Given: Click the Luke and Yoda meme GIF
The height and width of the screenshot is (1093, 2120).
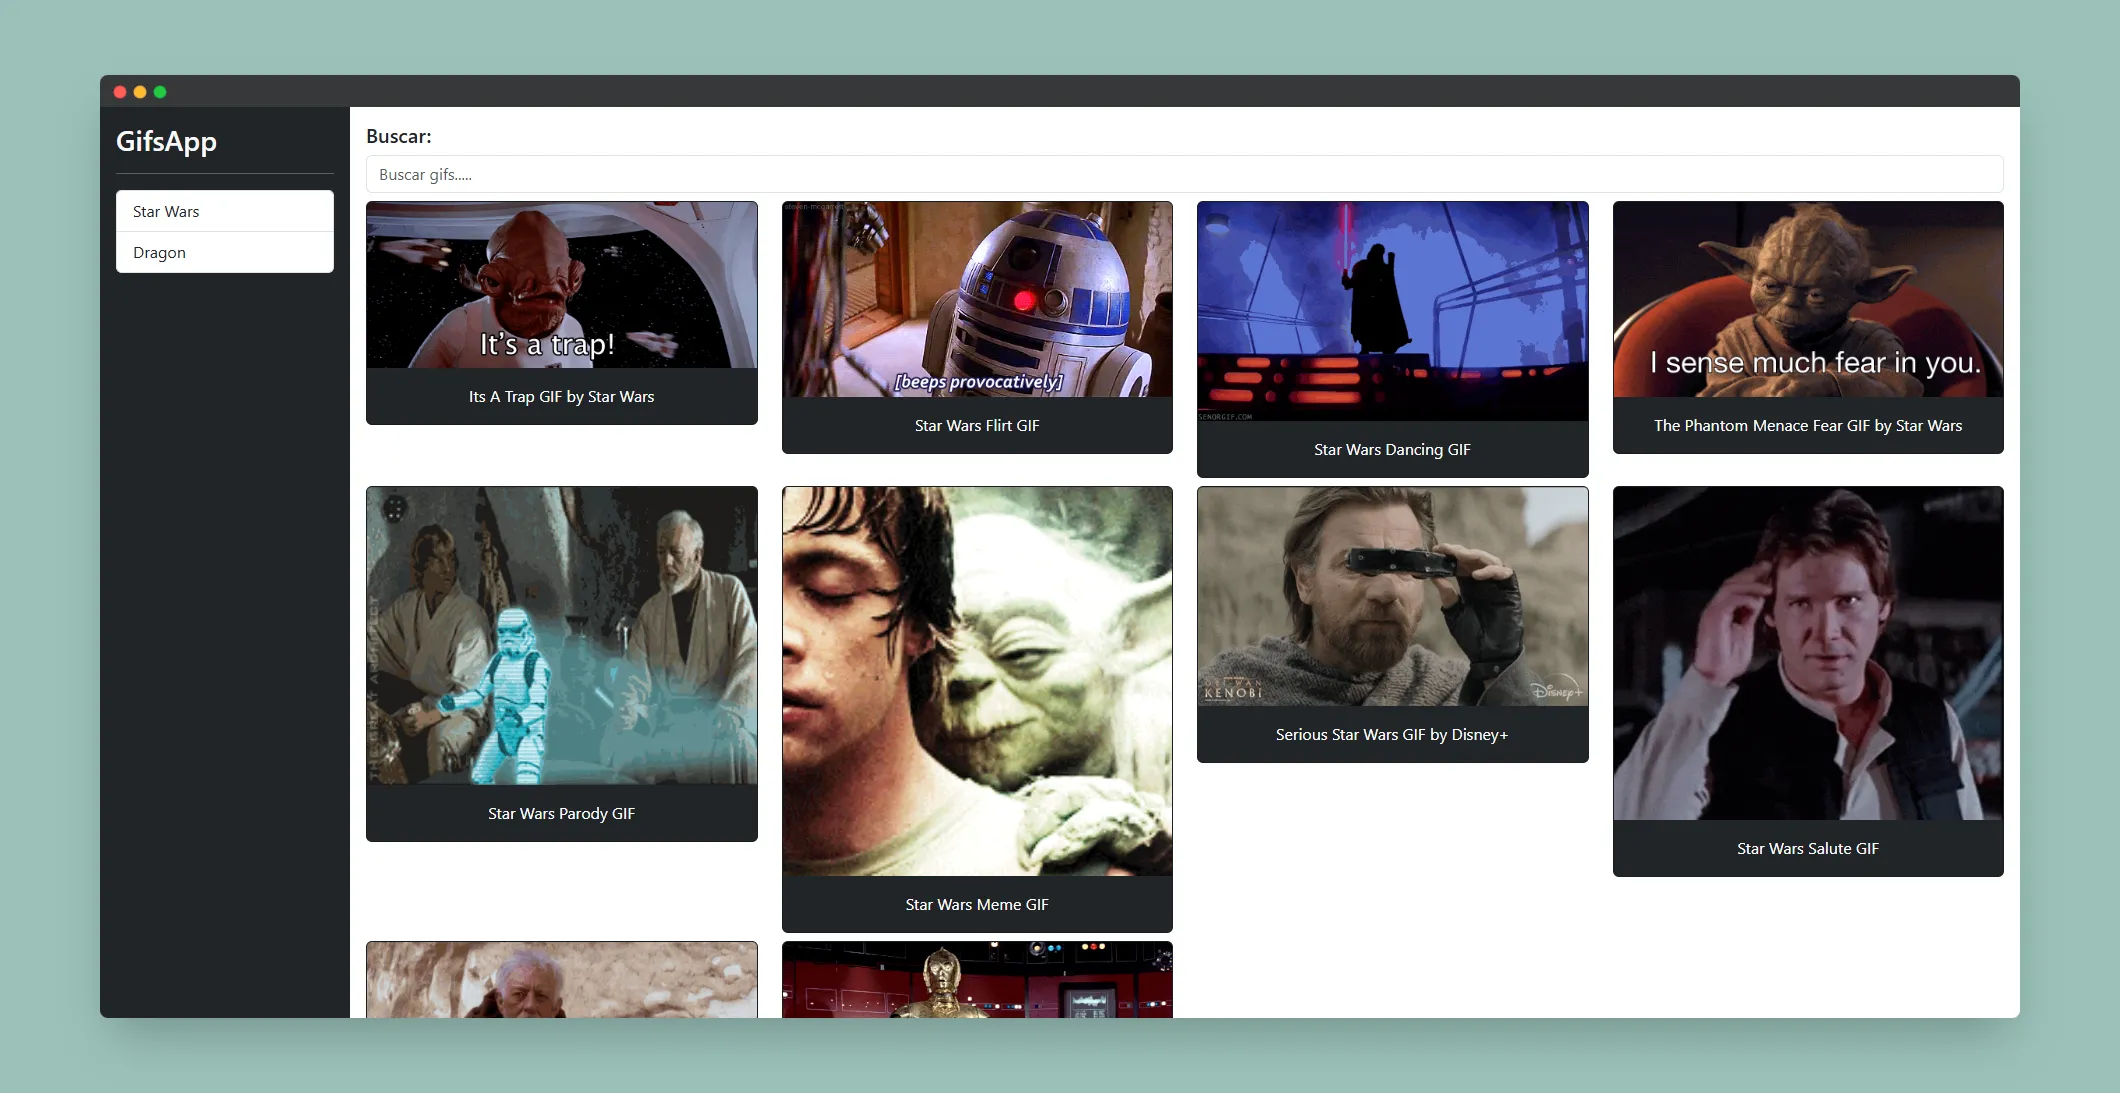Looking at the screenshot, I should point(976,681).
